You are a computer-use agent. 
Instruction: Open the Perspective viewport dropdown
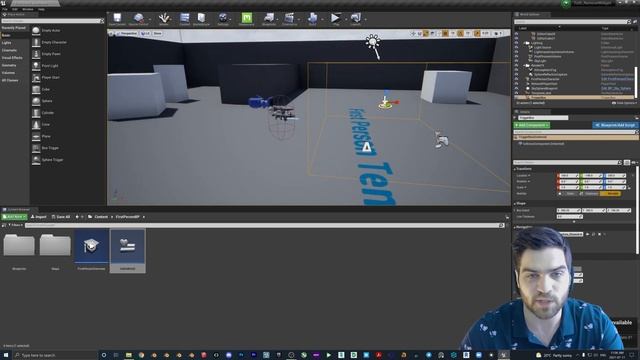coord(127,33)
